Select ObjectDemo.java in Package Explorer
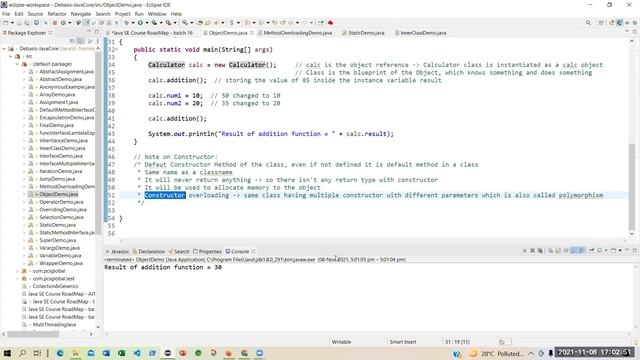640x360 pixels. 58,194
